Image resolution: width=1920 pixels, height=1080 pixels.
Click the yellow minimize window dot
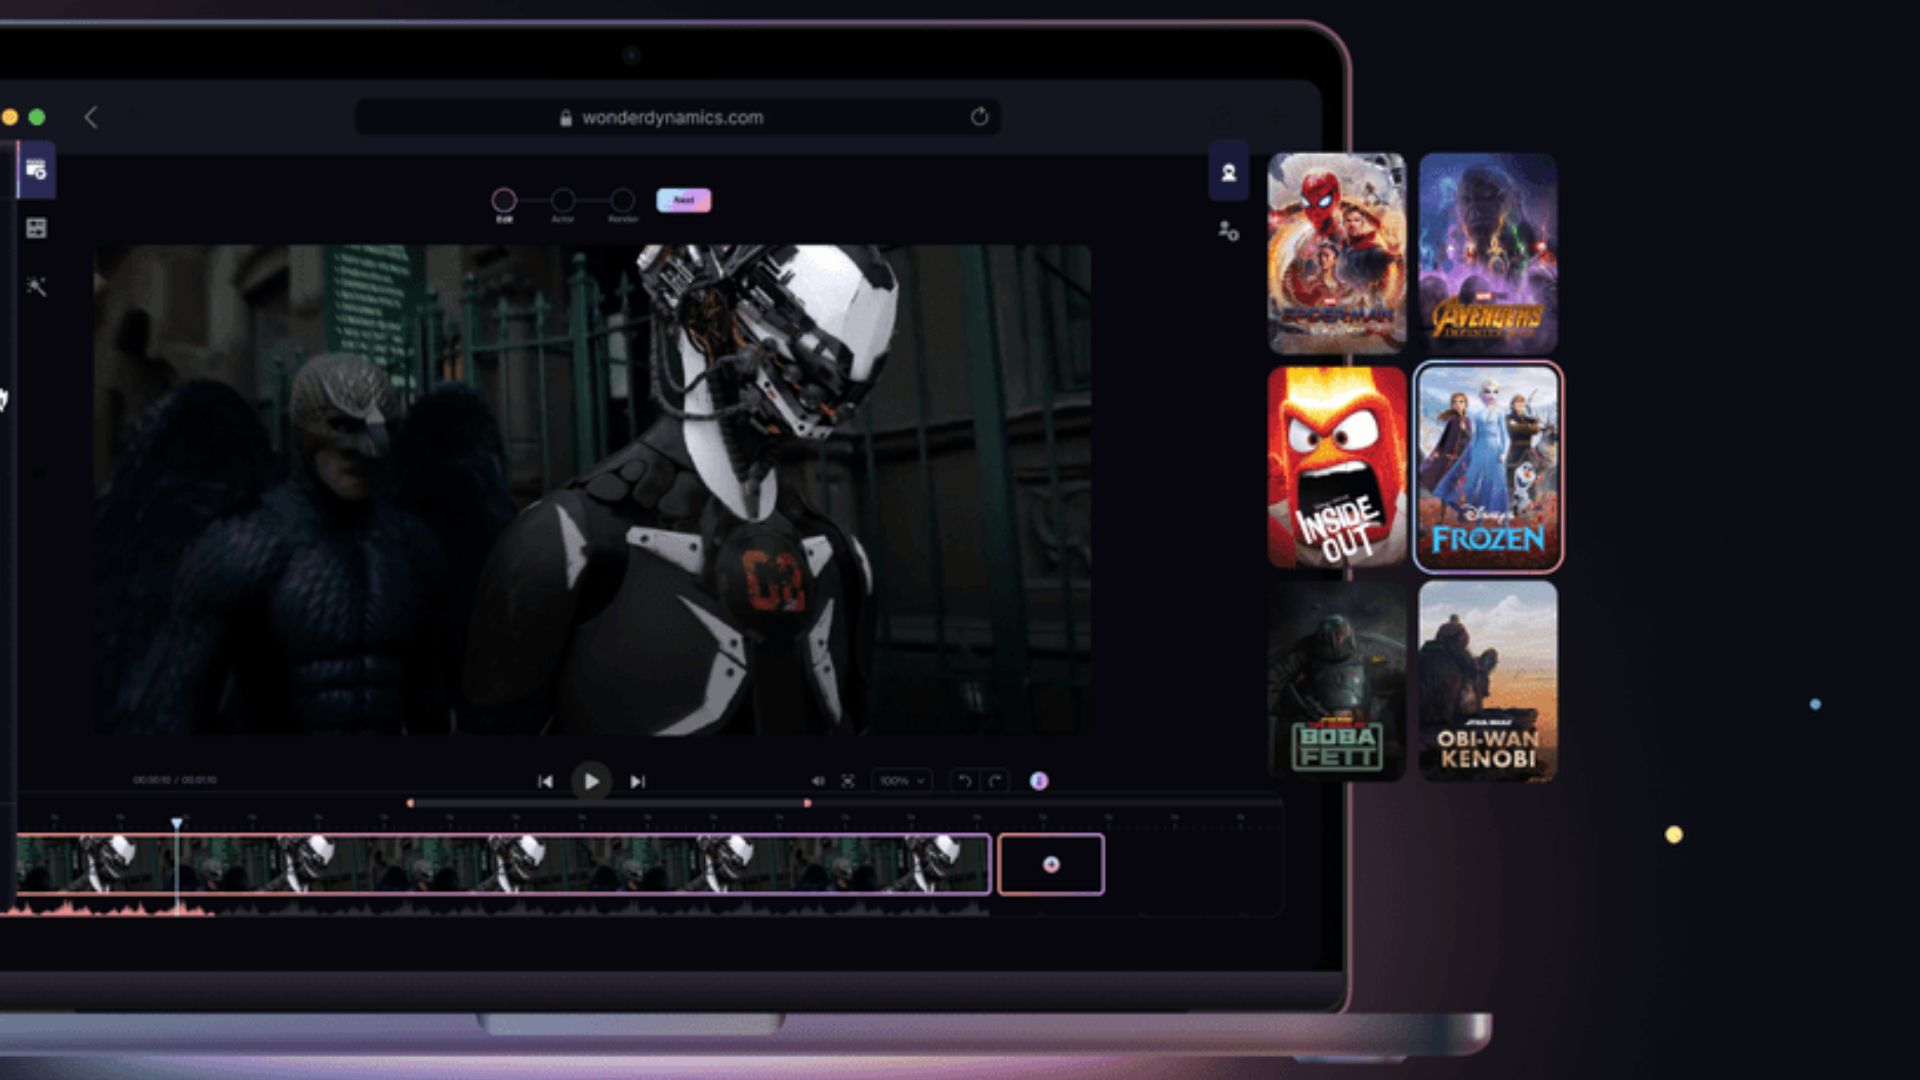pos(10,117)
